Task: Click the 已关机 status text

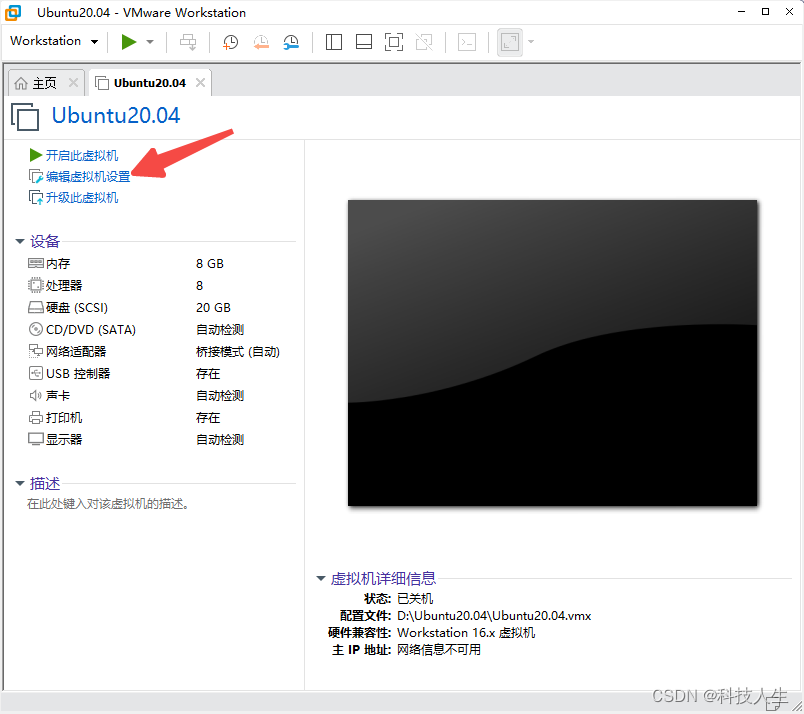Action: [x=415, y=599]
